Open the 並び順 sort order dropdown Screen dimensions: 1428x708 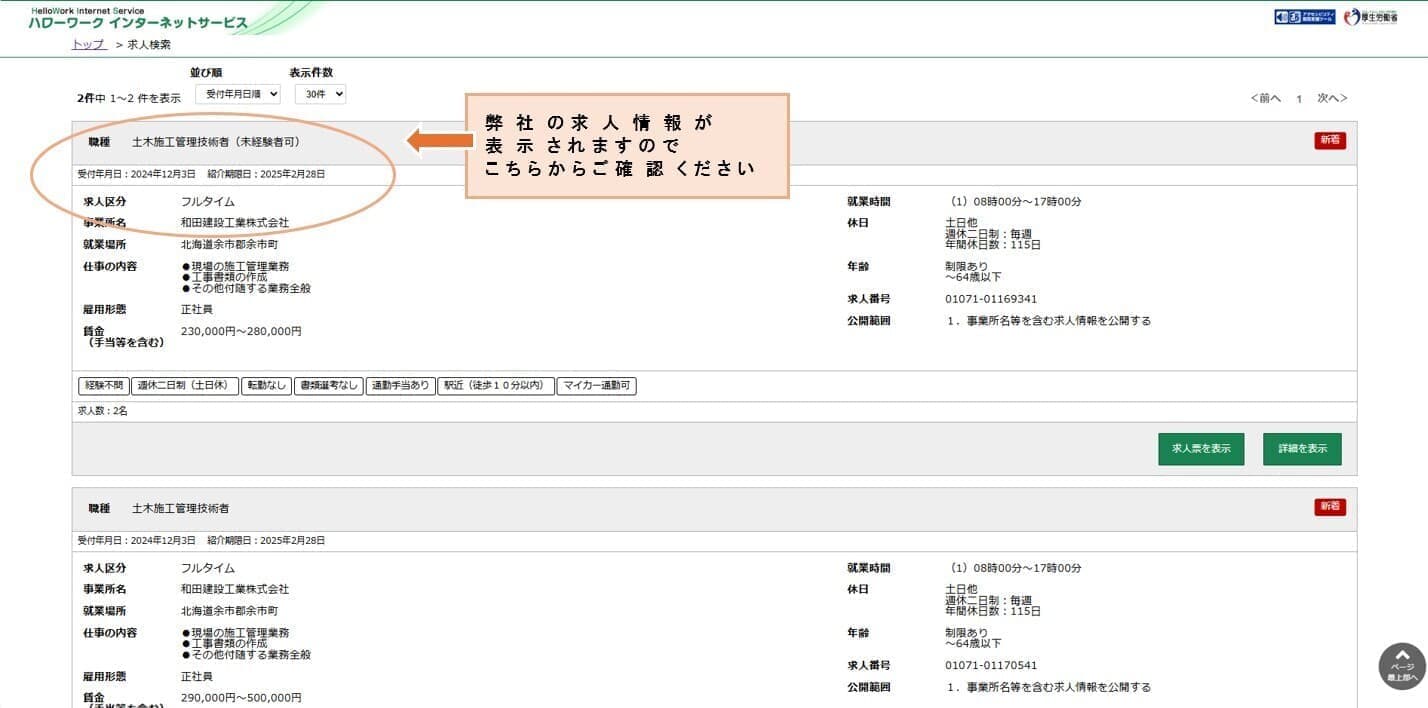point(237,94)
